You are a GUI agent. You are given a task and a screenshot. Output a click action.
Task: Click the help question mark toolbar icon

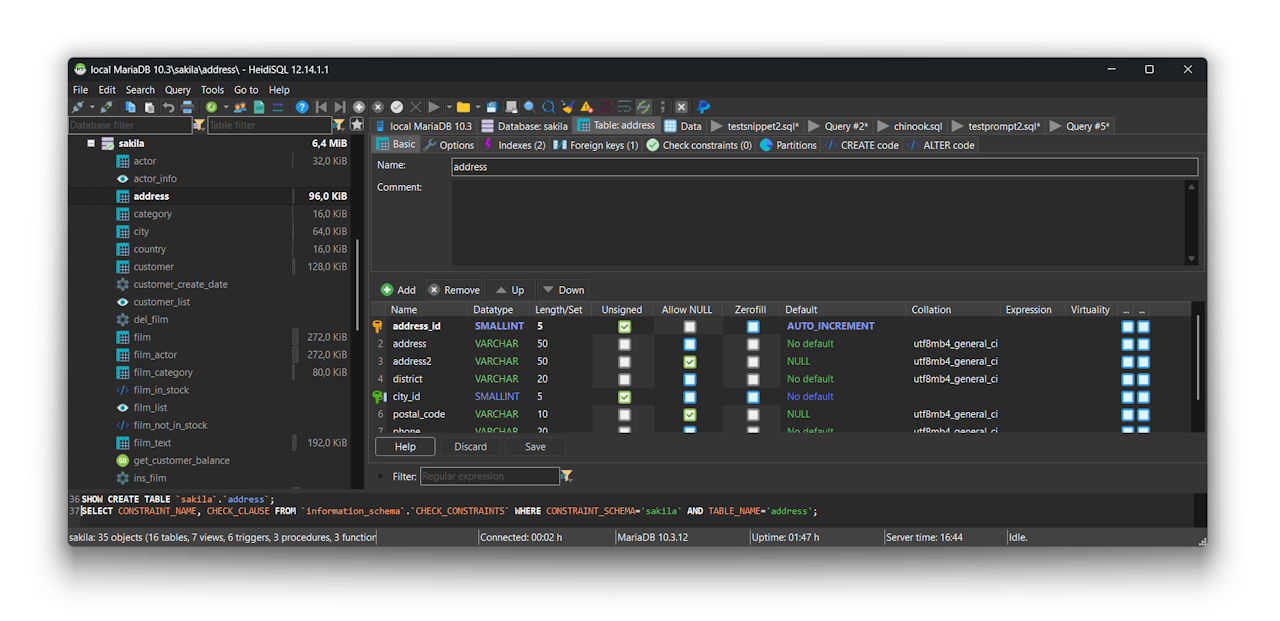tap(302, 107)
